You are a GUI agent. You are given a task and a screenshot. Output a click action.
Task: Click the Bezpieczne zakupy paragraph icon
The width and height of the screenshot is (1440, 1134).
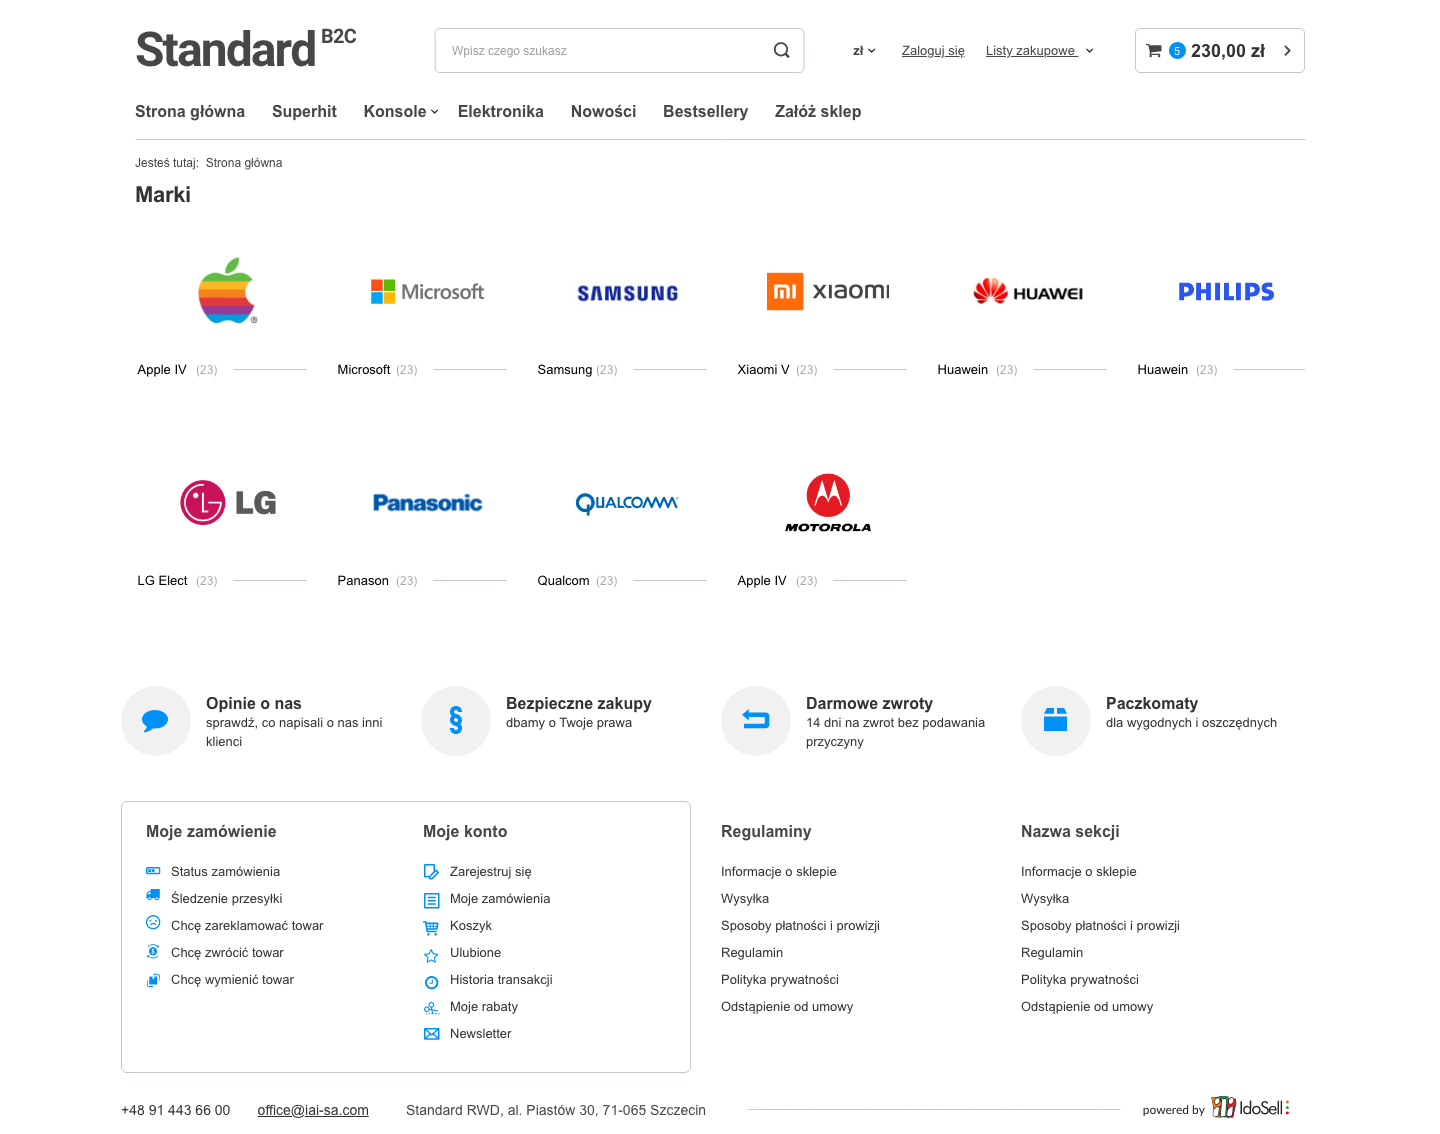point(456,721)
